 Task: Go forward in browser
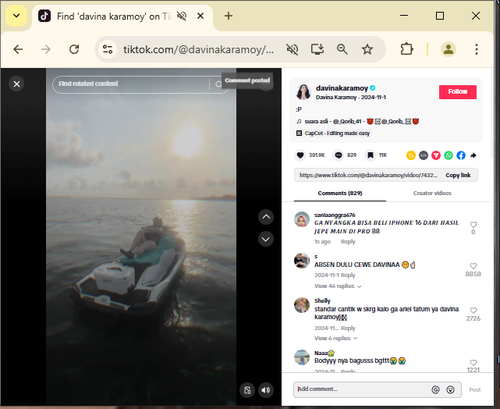(46, 50)
